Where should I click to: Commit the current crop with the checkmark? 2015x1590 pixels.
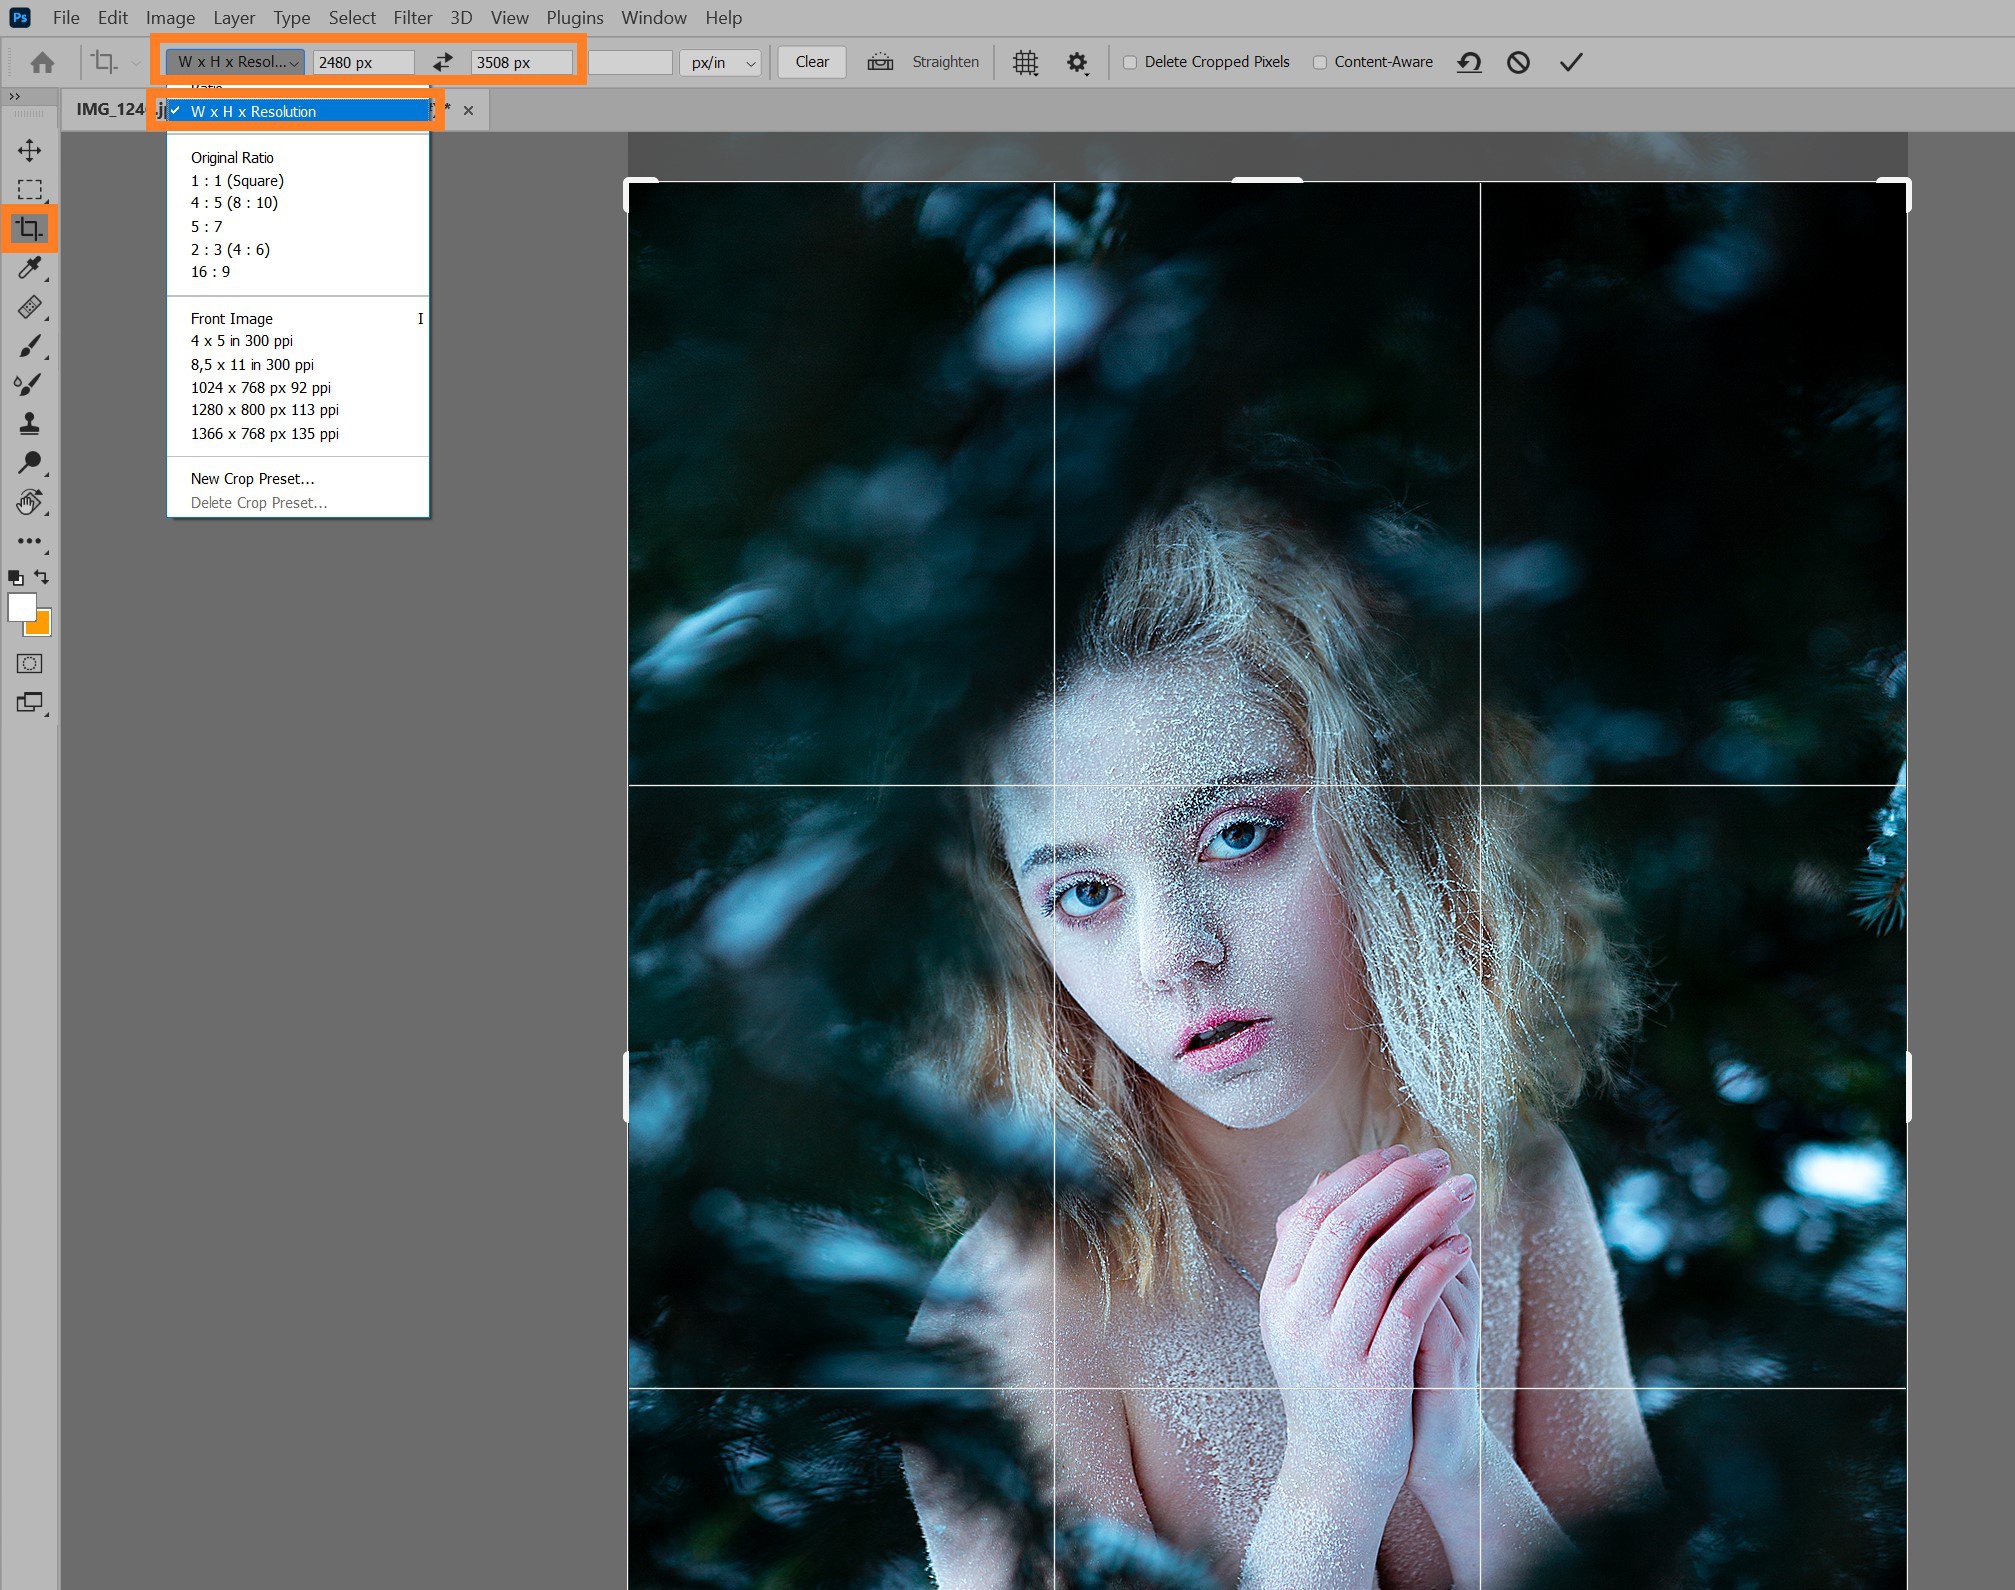1570,62
